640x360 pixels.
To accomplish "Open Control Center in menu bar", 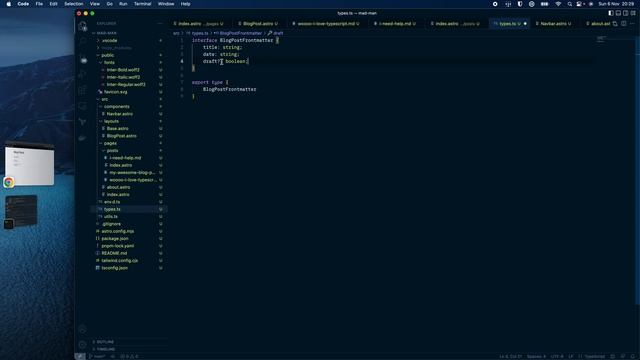I will click(x=579, y=4).
